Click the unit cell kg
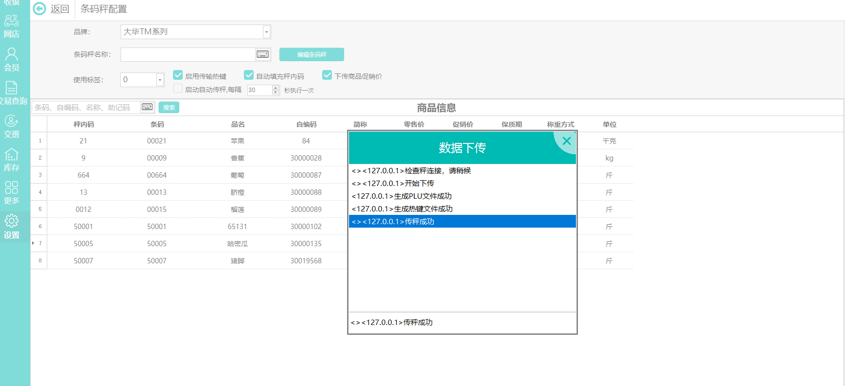This screenshot has width=845, height=386. coord(609,158)
